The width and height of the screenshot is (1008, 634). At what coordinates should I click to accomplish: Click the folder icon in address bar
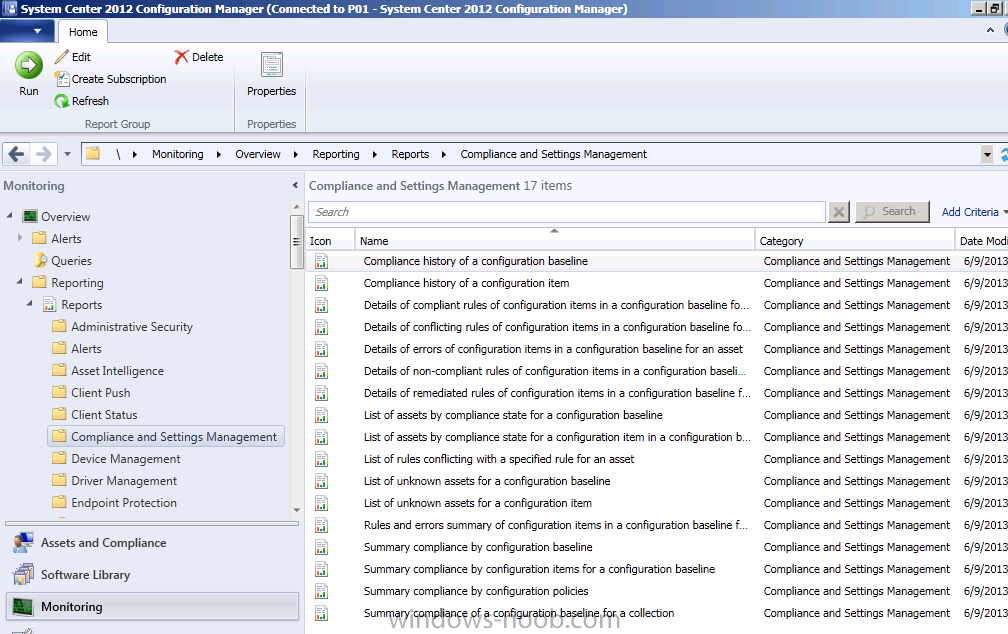(93, 154)
